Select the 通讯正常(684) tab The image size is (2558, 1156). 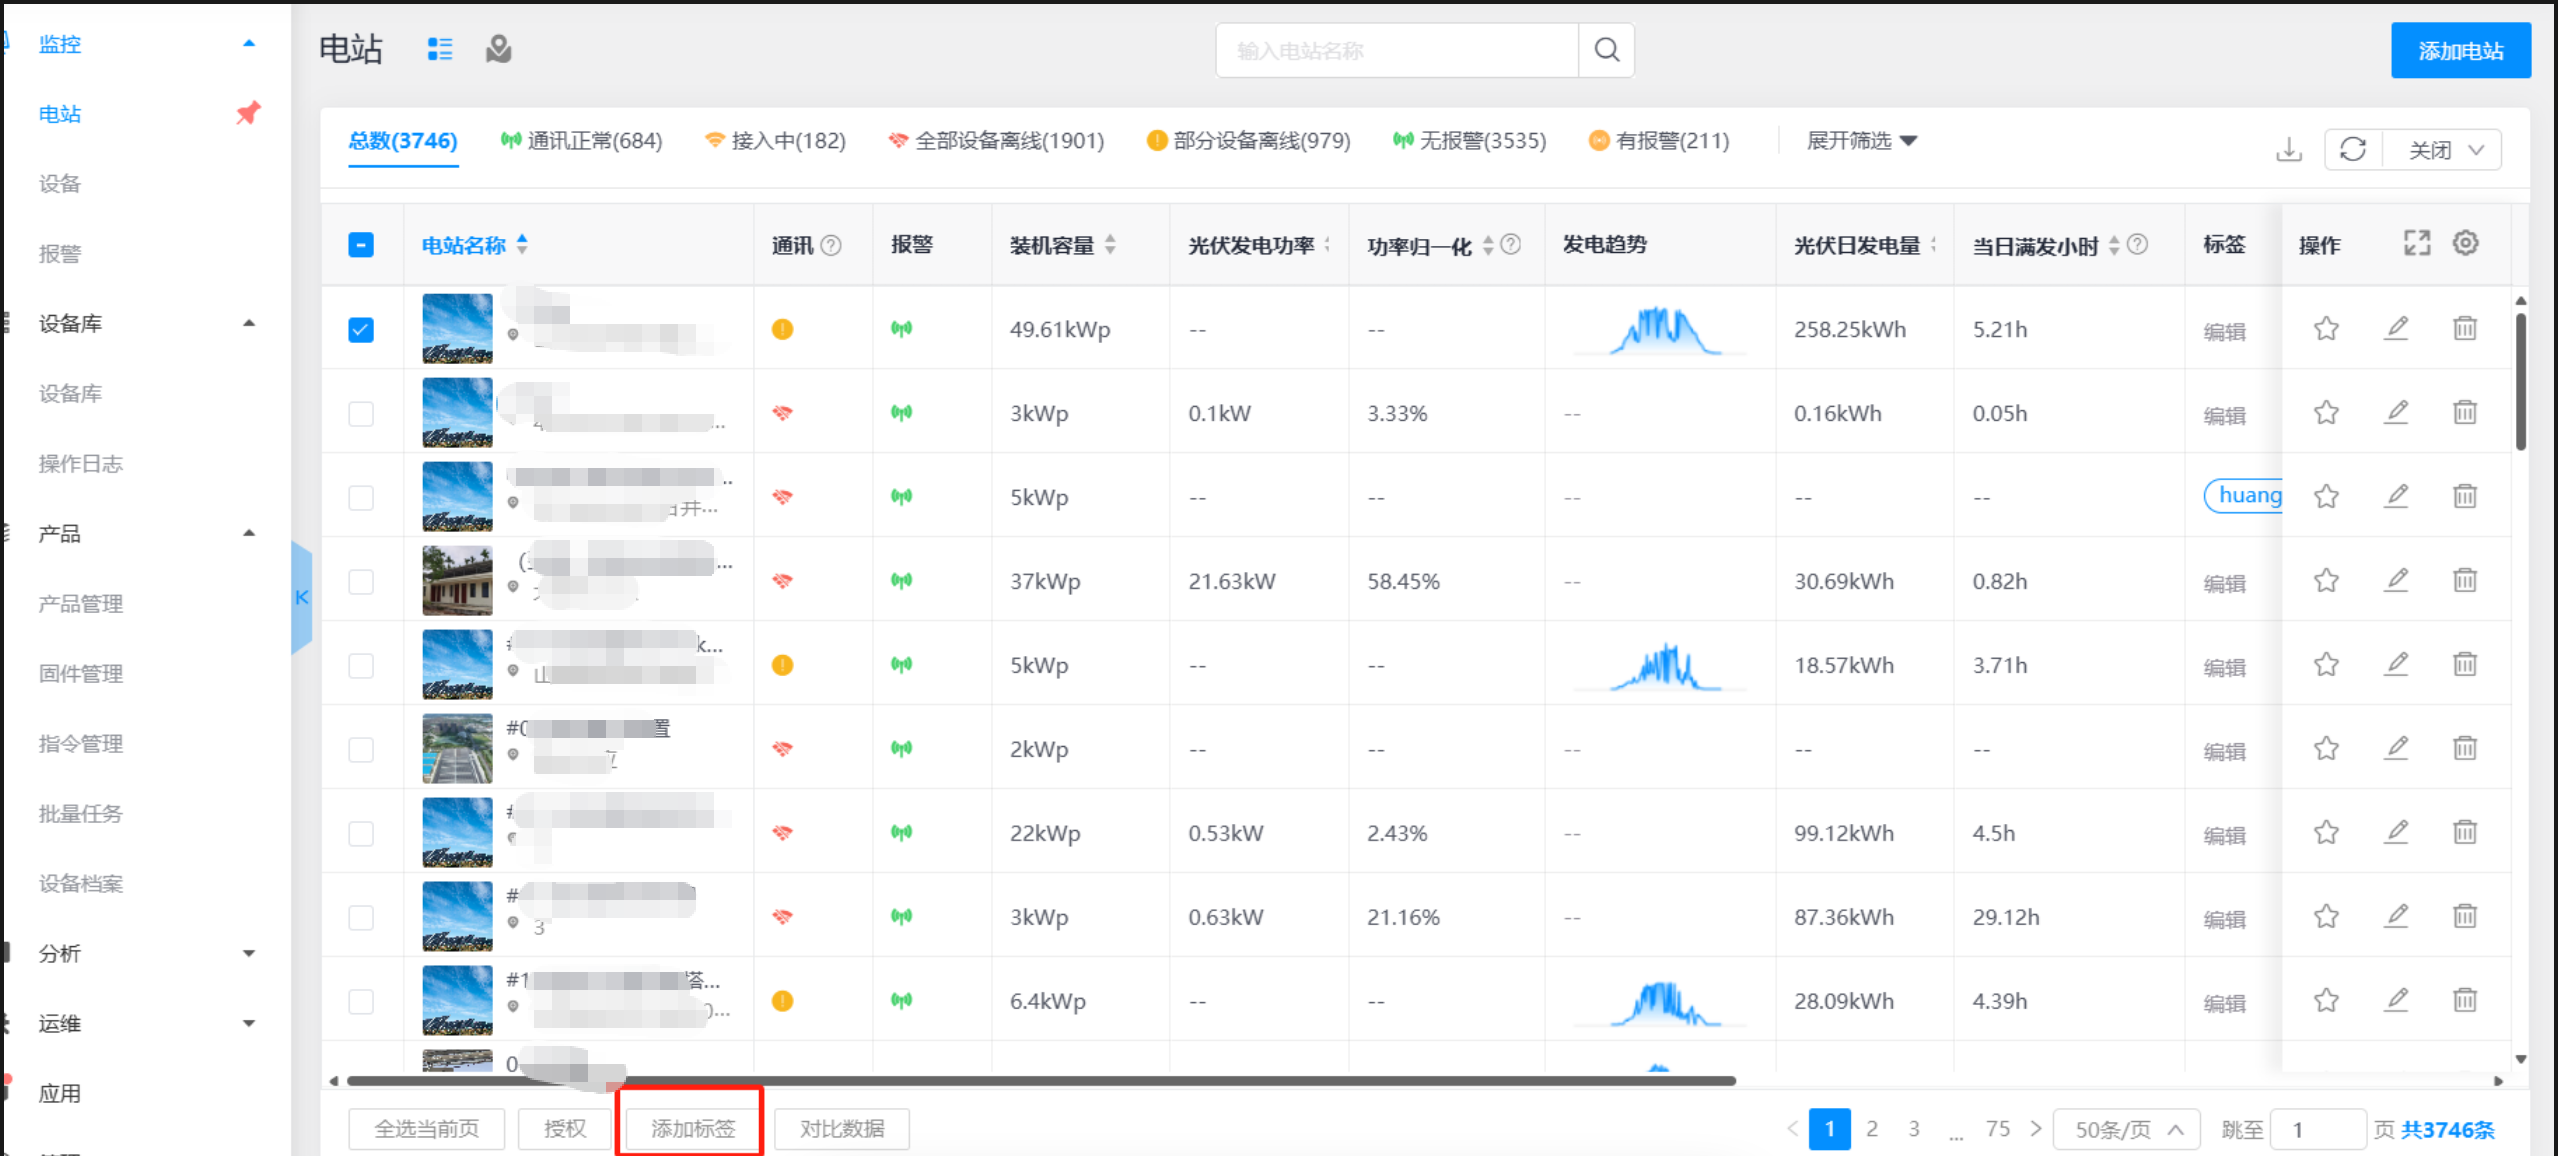coord(582,141)
